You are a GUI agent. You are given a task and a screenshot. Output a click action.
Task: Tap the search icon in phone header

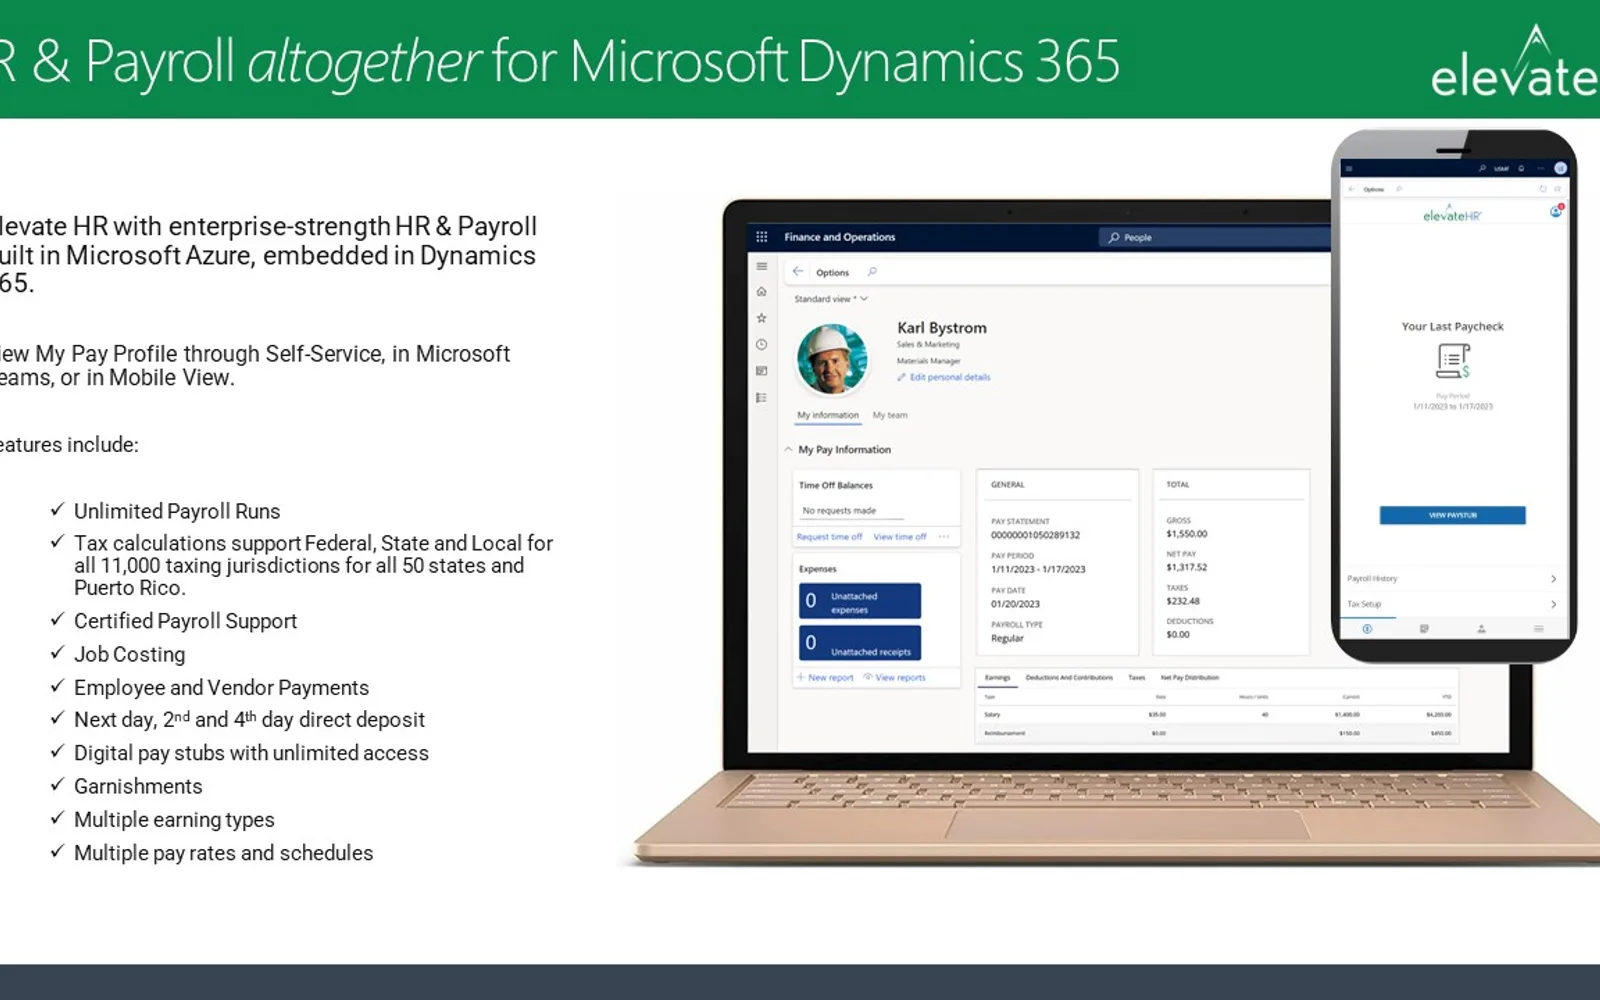pyautogui.click(x=1482, y=168)
